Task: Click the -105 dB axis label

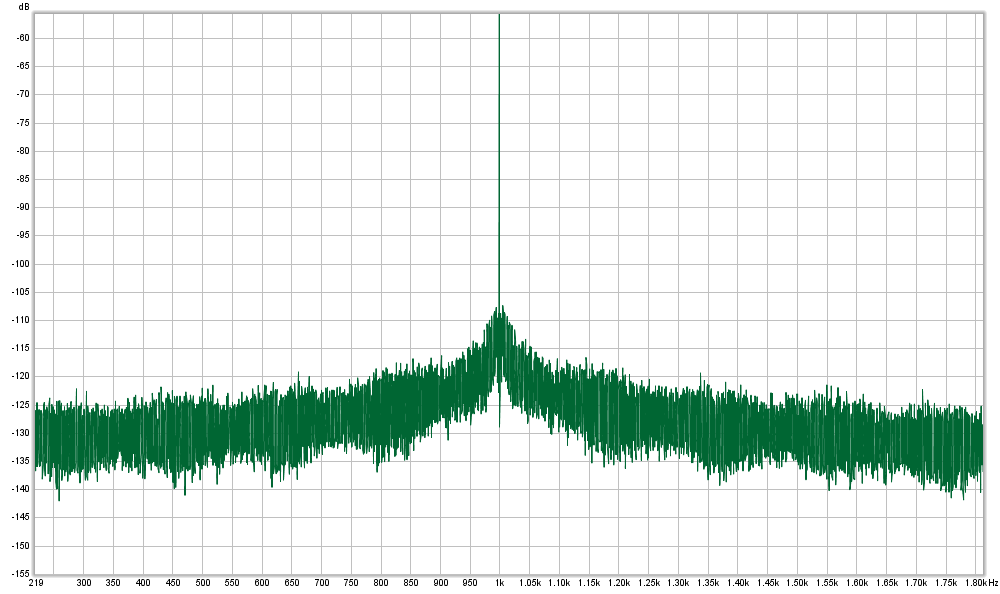Action: [21, 292]
